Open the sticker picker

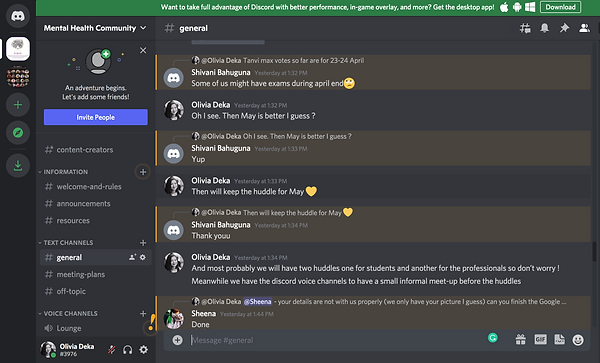click(559, 339)
